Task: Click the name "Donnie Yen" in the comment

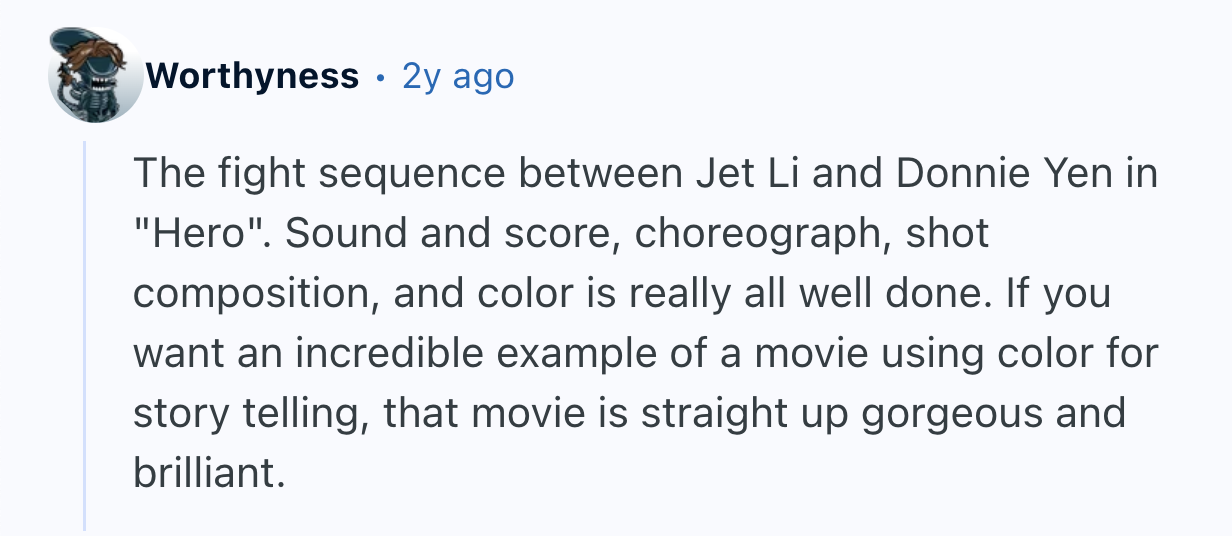Action: [1001, 174]
